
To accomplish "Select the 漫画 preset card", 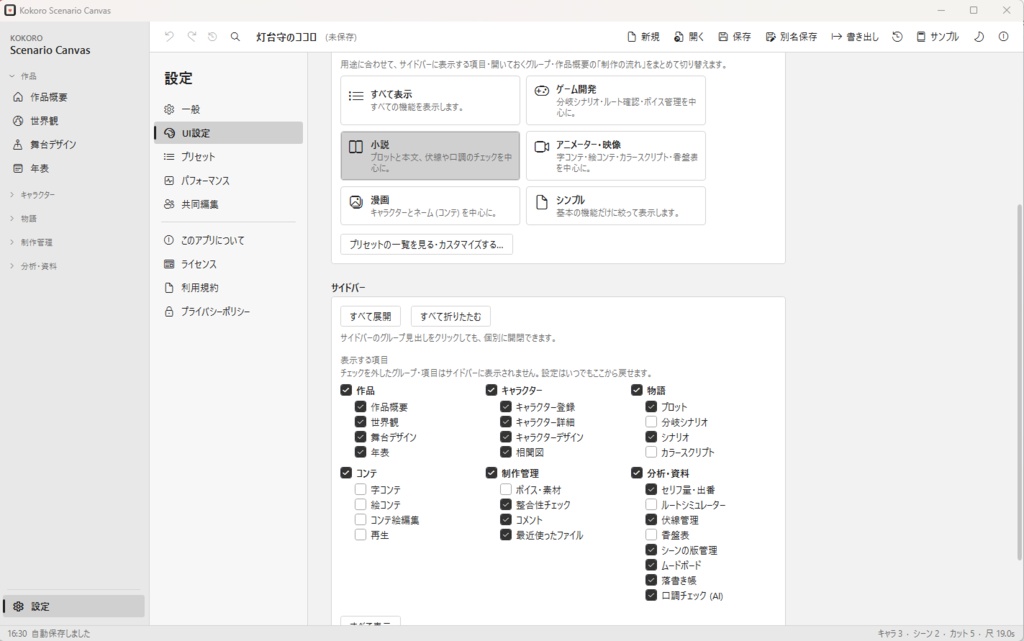I will point(430,206).
